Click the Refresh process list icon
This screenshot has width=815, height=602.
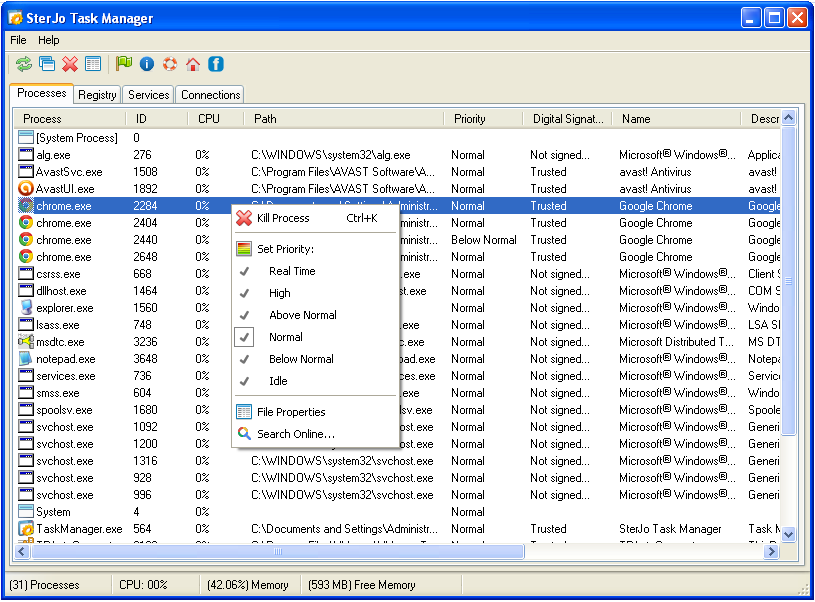[x=23, y=63]
